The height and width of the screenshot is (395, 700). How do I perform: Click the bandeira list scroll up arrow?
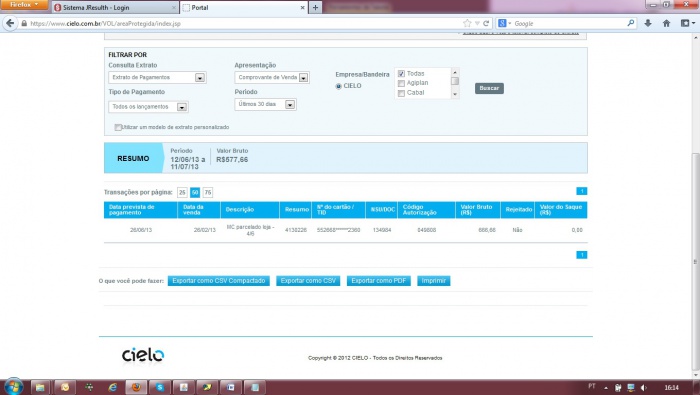point(454,72)
